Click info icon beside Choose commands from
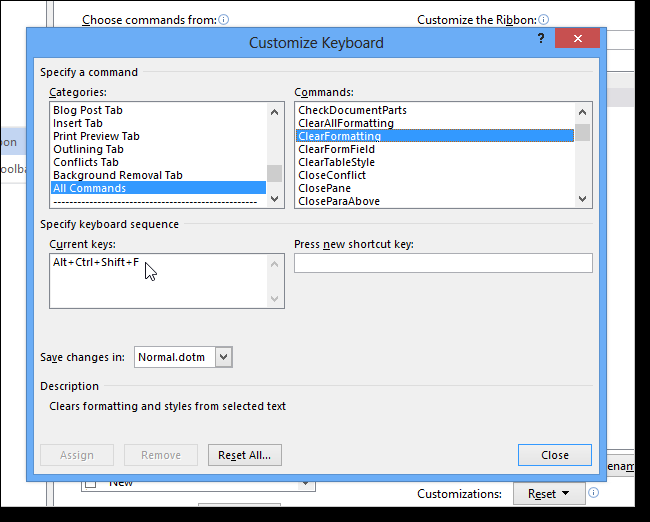Viewport: 650px width, 522px height. point(224,19)
